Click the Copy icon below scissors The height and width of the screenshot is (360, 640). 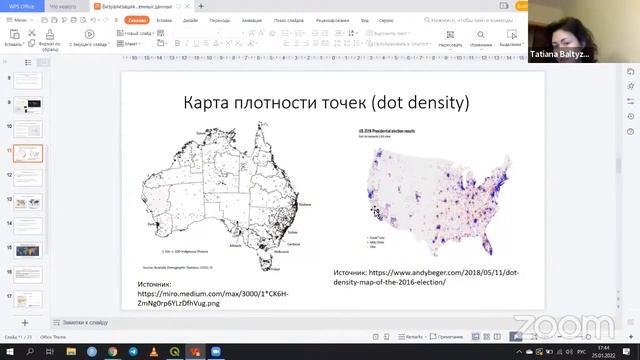click(31, 43)
